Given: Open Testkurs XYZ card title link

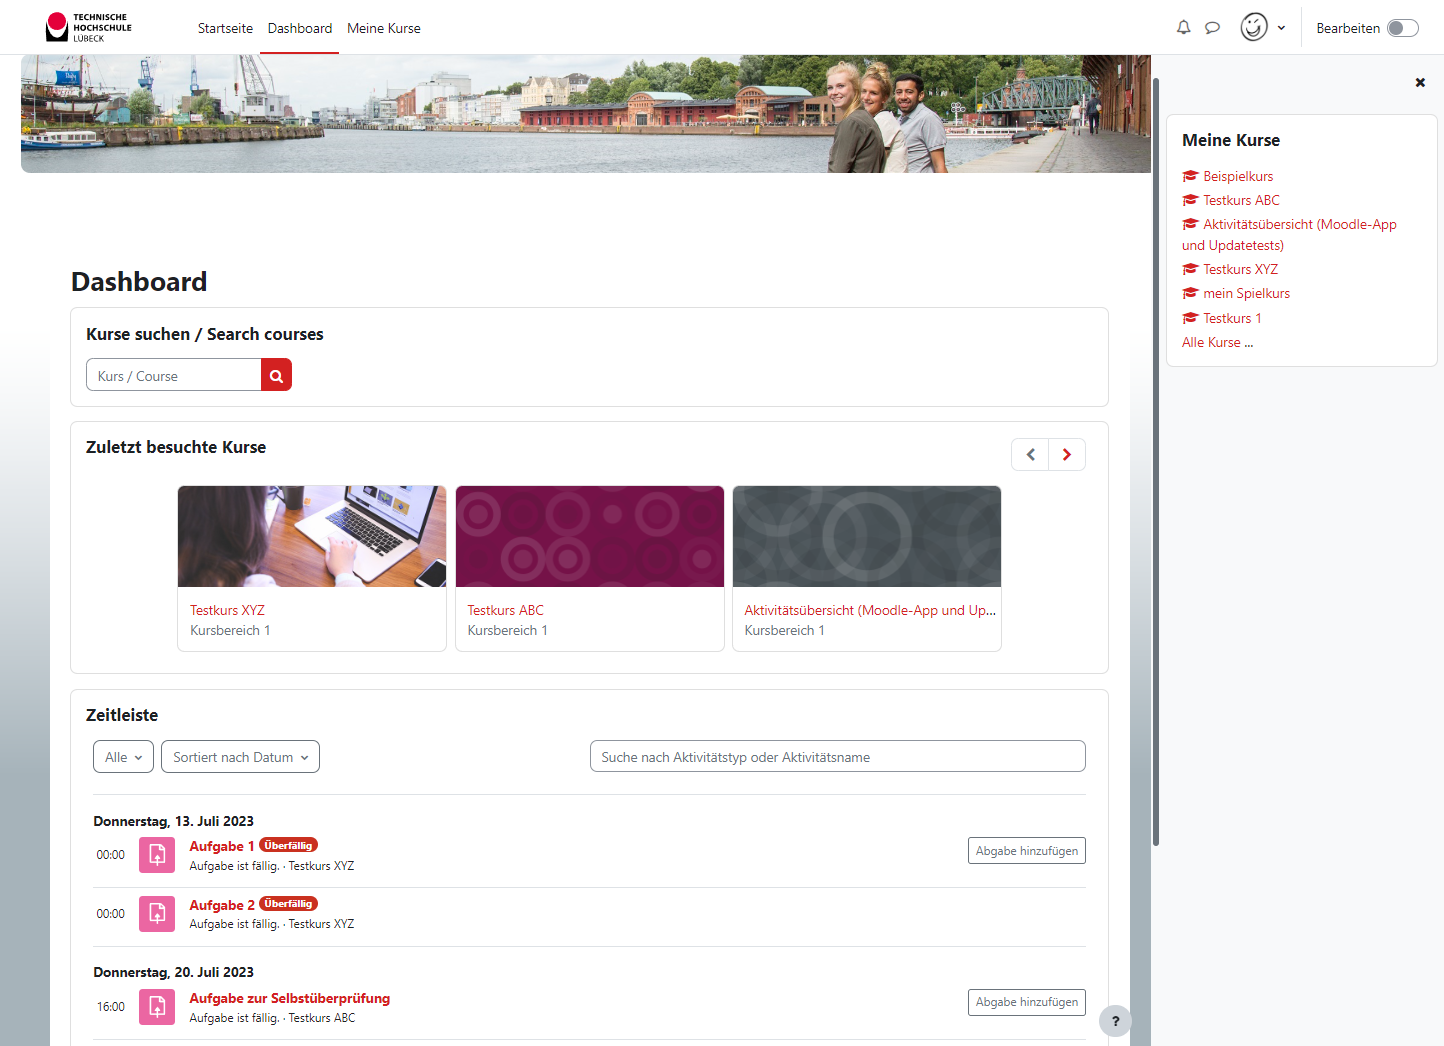Looking at the screenshot, I should click(x=228, y=610).
